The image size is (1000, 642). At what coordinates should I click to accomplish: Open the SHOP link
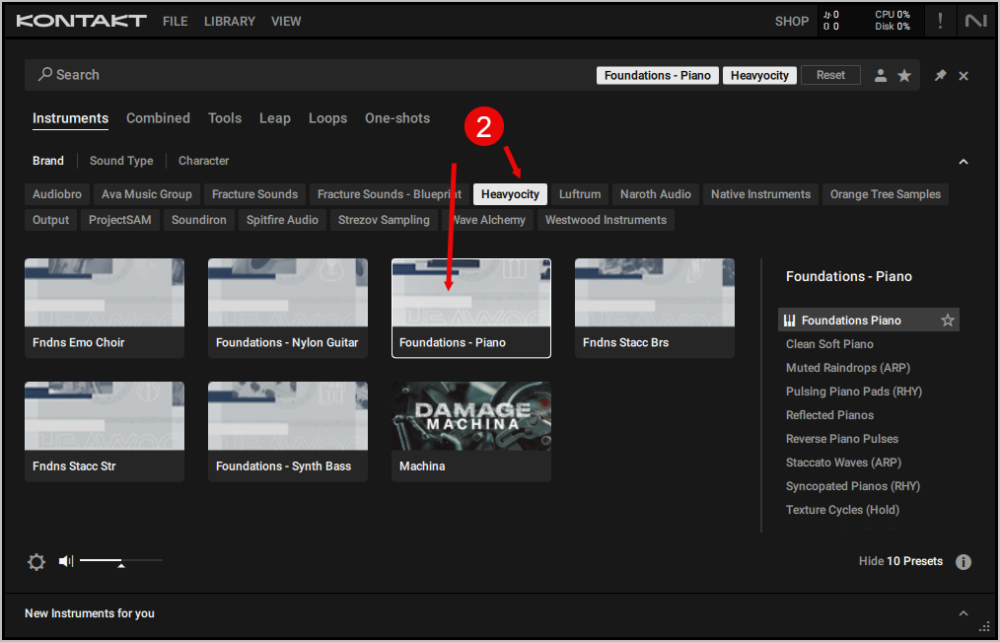(791, 21)
